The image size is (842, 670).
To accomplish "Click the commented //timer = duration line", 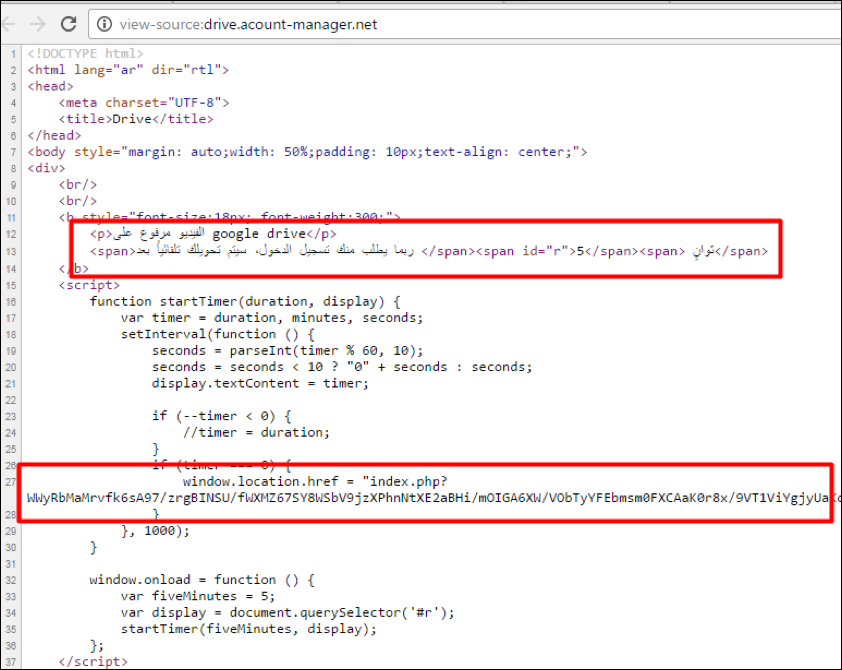I will coord(256,432).
